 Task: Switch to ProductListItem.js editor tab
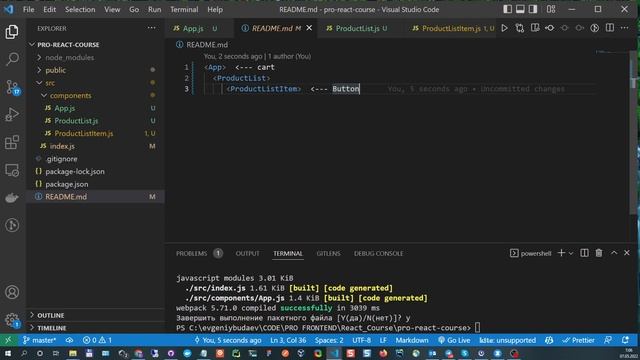point(451,28)
